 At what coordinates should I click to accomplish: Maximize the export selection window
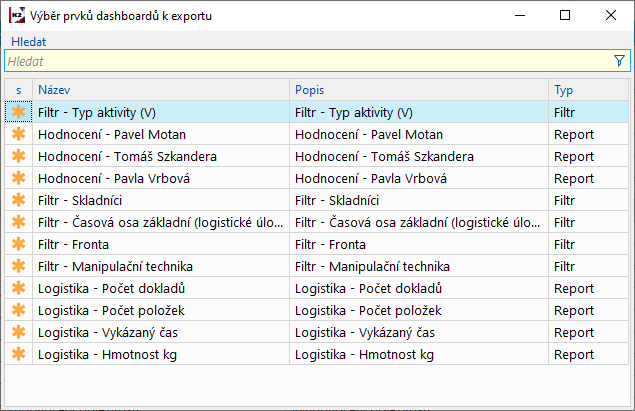[x=565, y=15]
